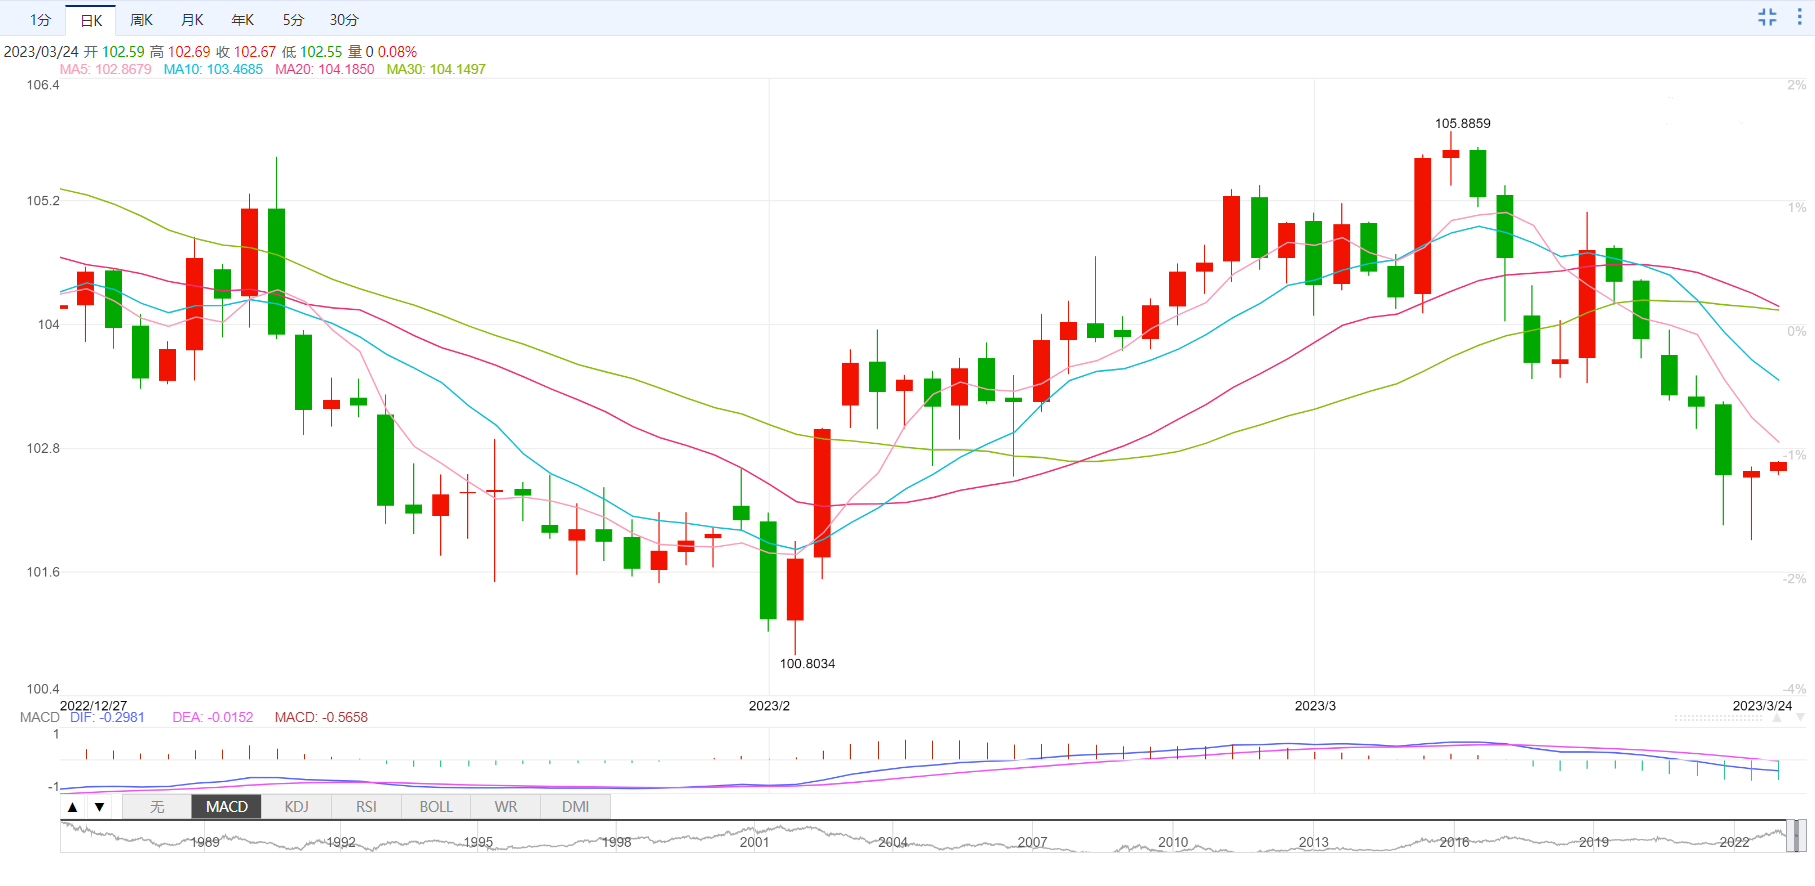Turn off indicators with the 无 button

[x=157, y=807]
